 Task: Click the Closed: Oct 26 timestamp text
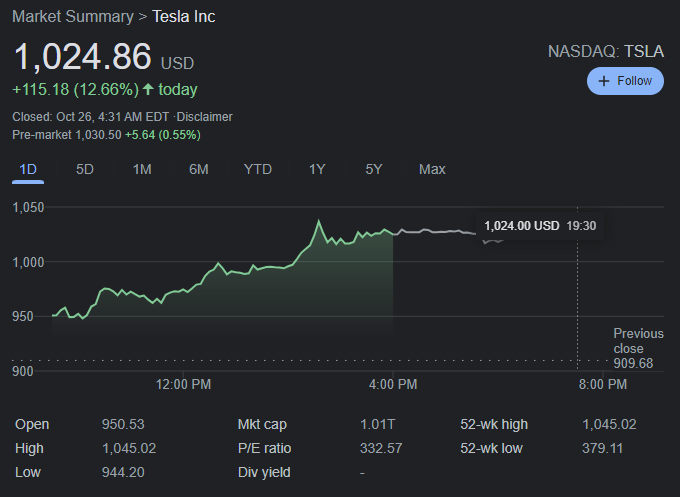tap(91, 117)
